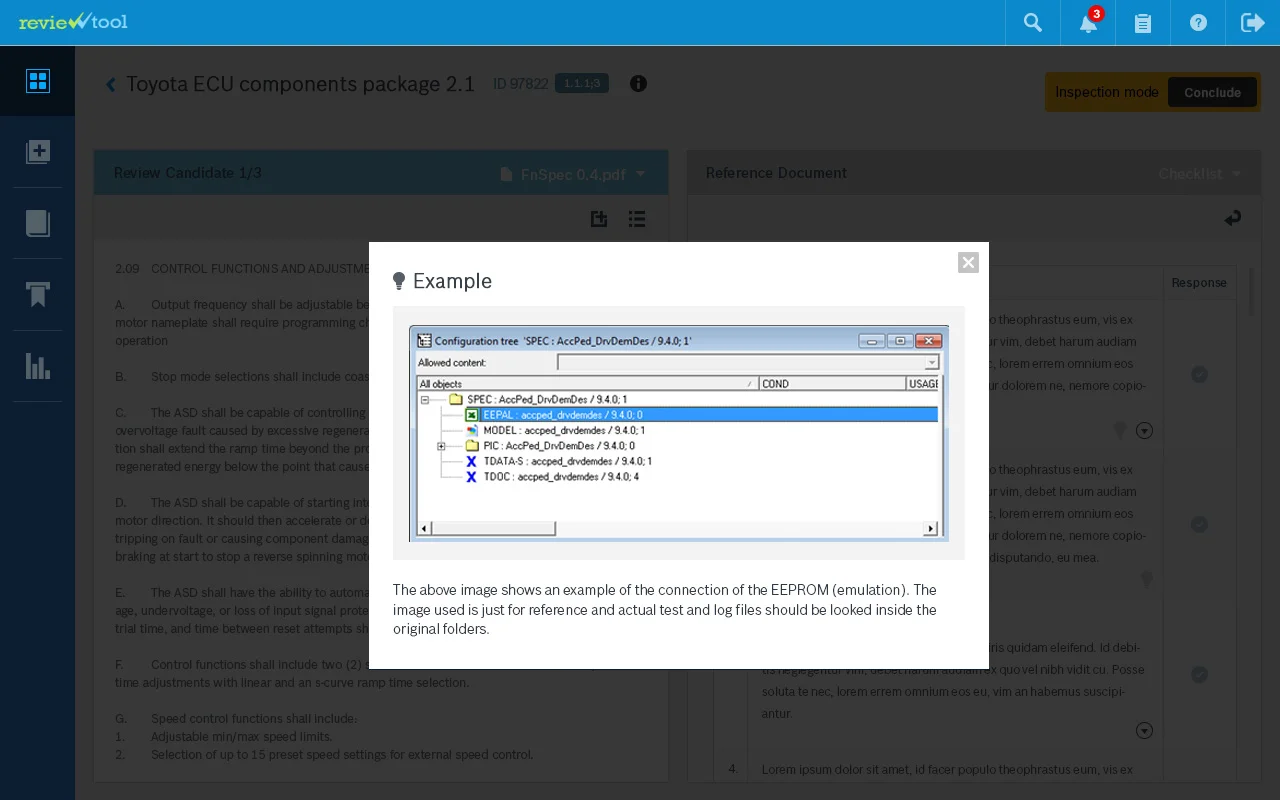Click the info icon next to version 1.1.1;3
The image size is (1280, 800).
(638, 83)
